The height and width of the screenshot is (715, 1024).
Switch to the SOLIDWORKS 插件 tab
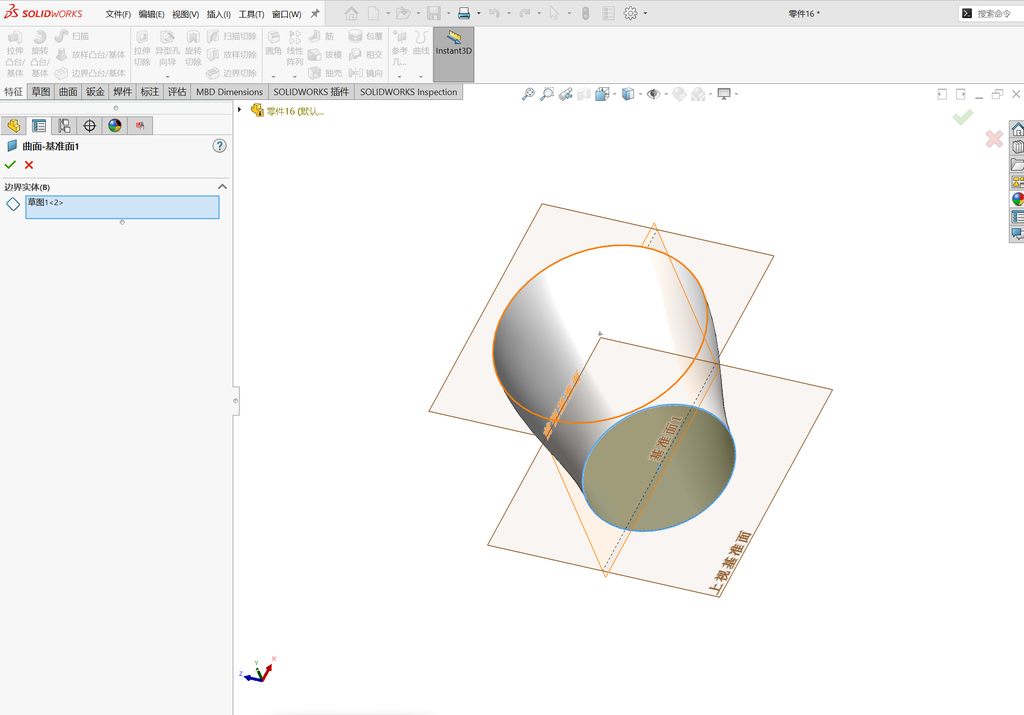coord(311,92)
